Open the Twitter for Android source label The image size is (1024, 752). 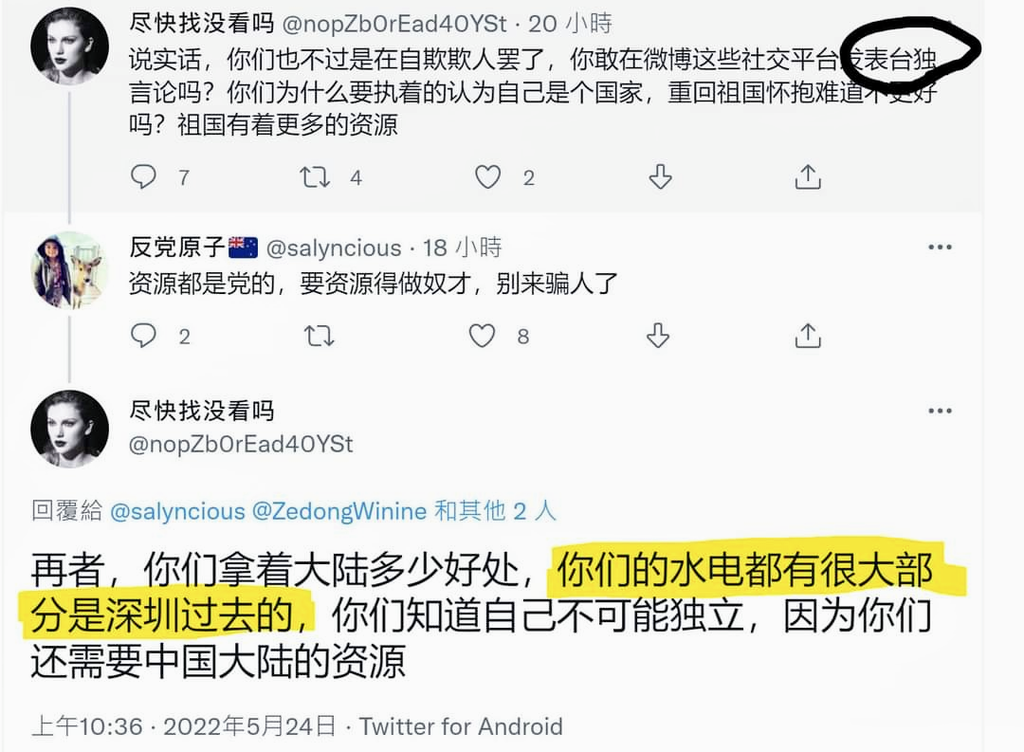461,727
